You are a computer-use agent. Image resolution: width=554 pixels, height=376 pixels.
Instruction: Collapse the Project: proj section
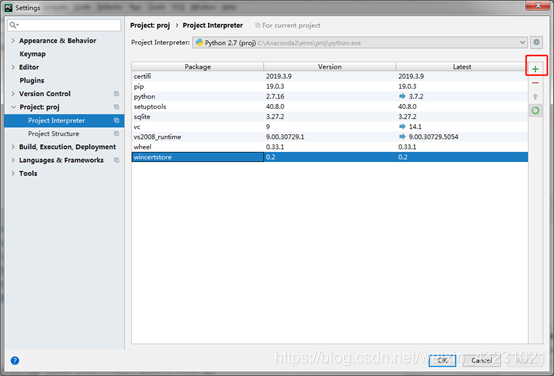[x=13, y=107]
